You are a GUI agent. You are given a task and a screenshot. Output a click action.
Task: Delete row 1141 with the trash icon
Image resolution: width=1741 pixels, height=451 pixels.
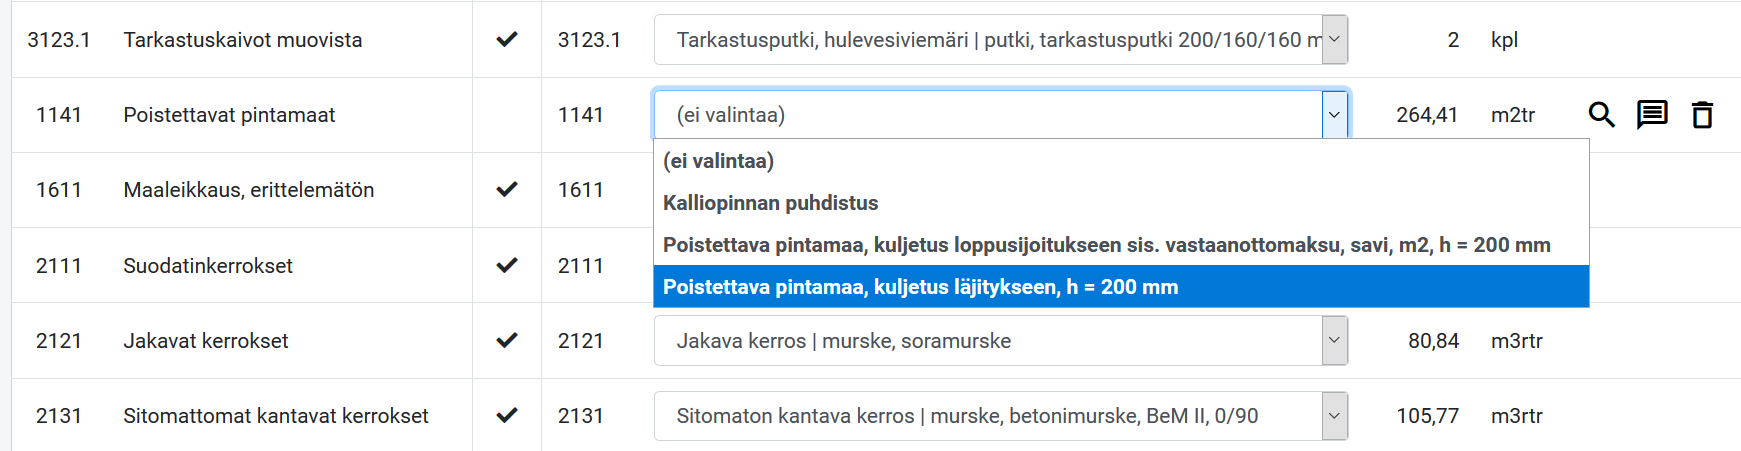[1702, 115]
